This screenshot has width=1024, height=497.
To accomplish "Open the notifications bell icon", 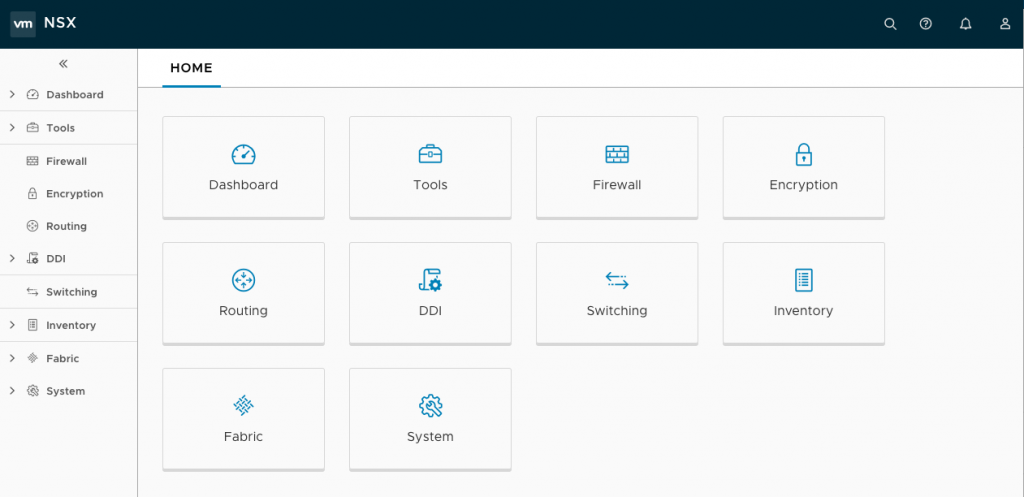I will point(965,24).
